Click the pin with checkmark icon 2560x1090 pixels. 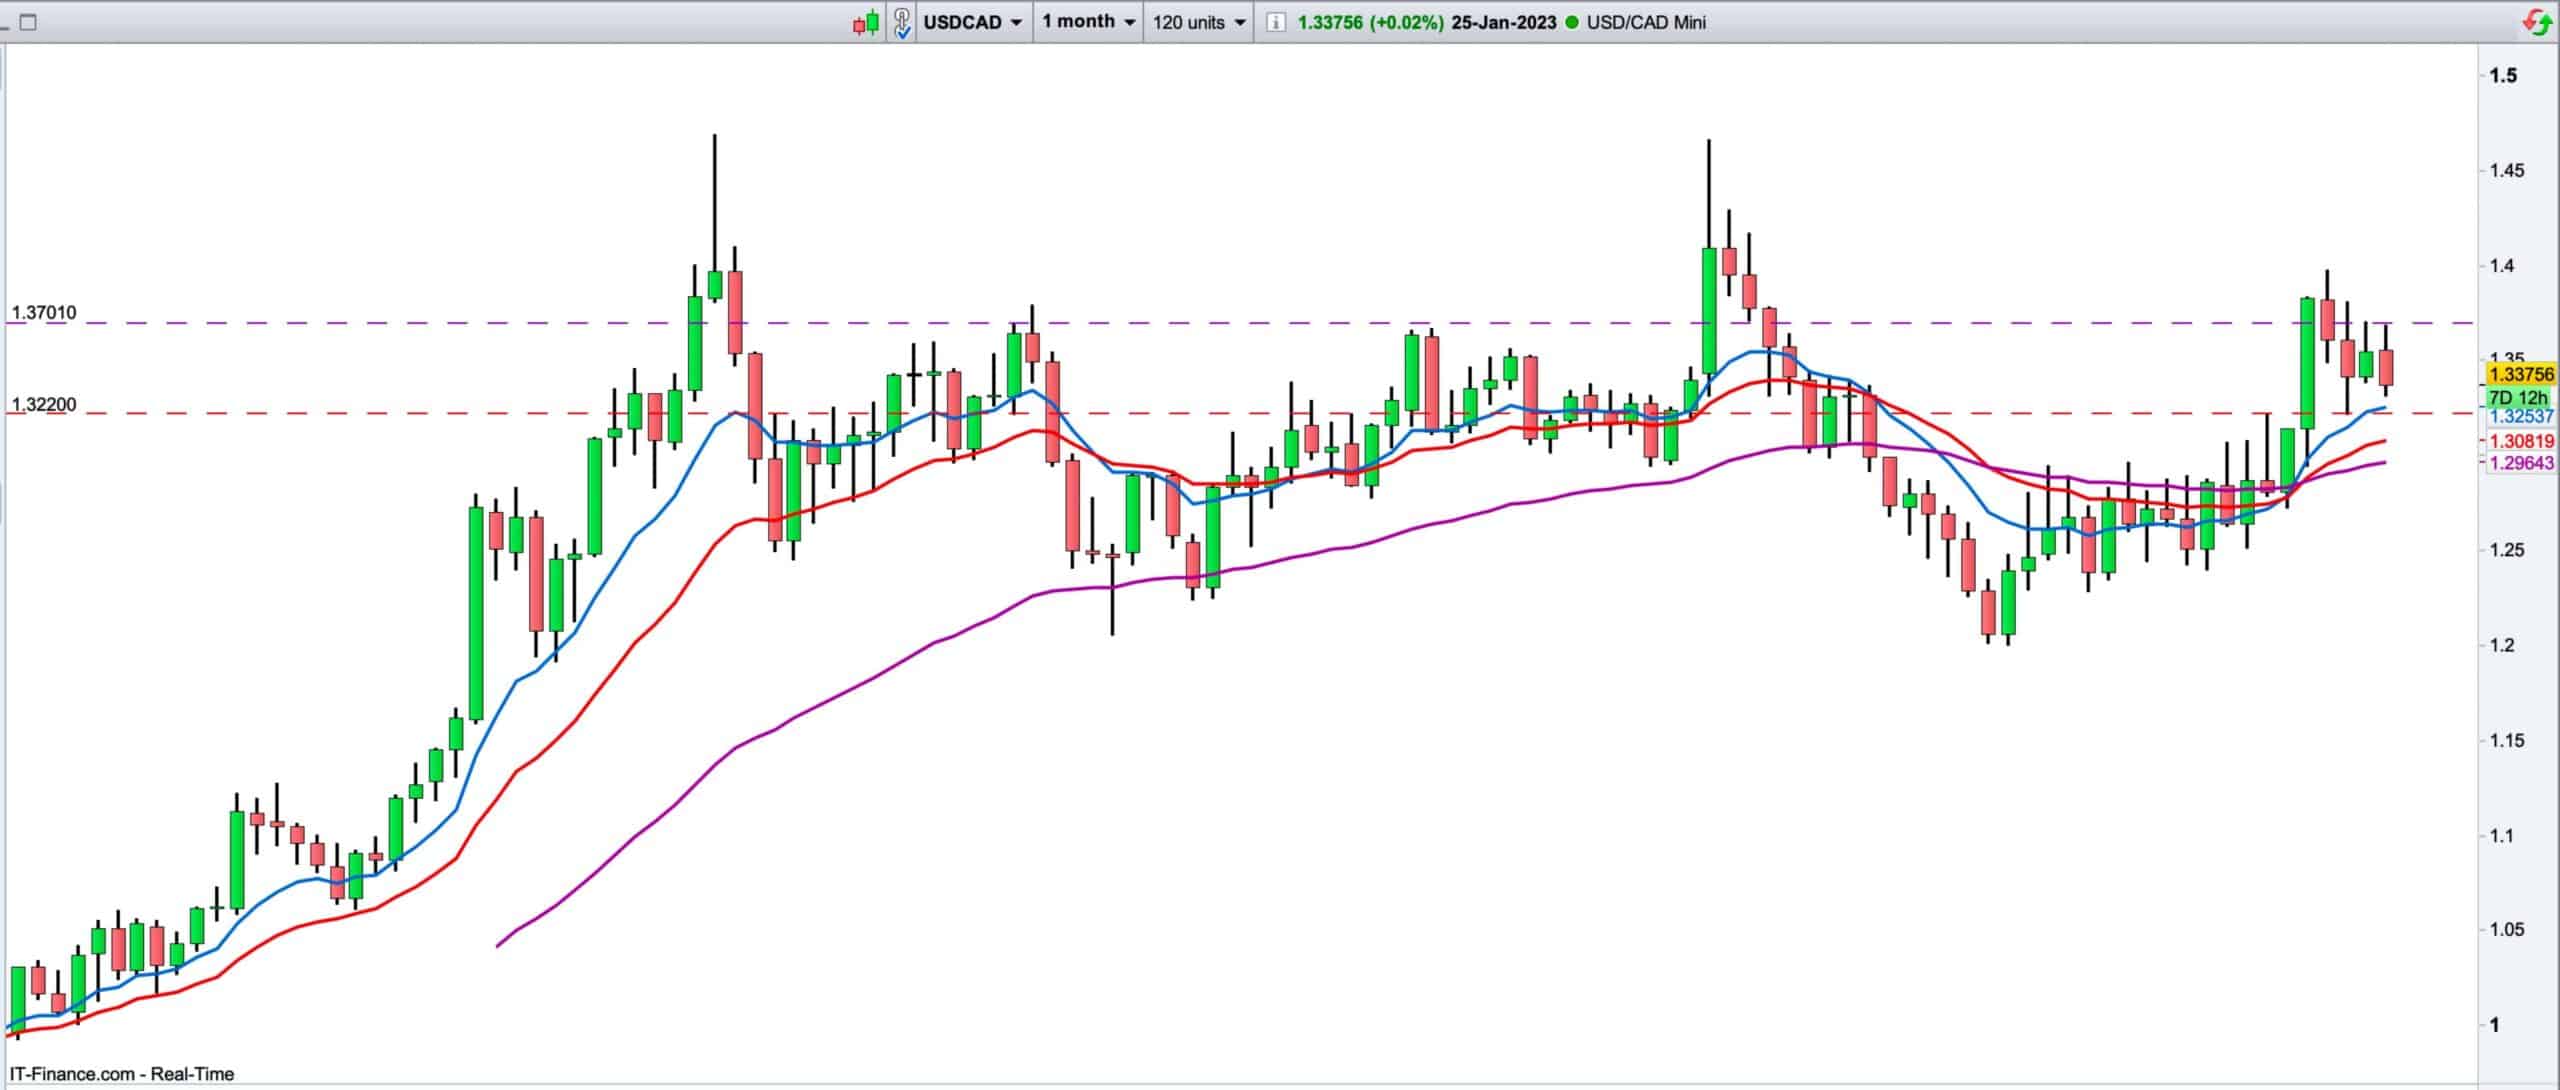(902, 22)
